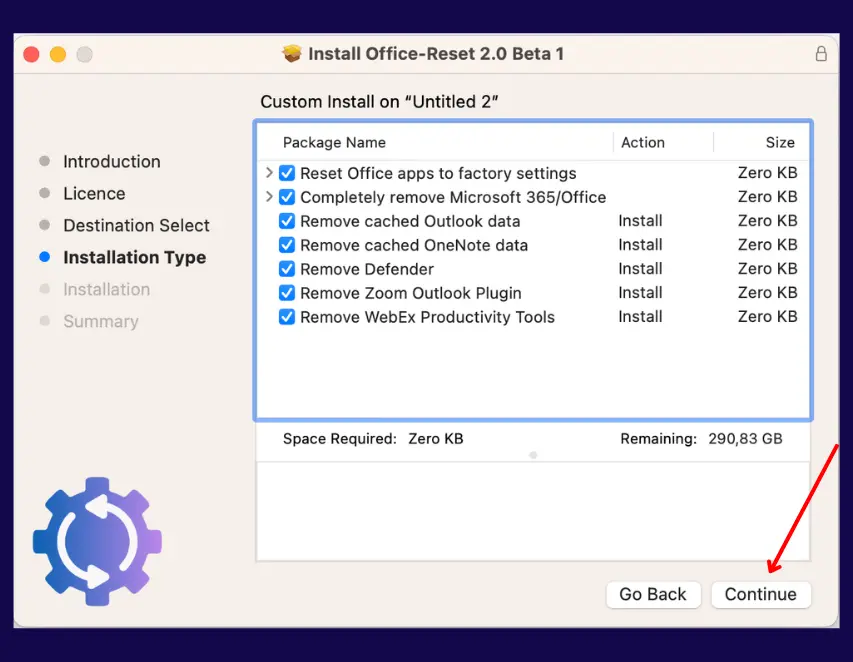Screen dimensions: 853x662
Task: Click the Package Name column header
Action: click(x=334, y=143)
